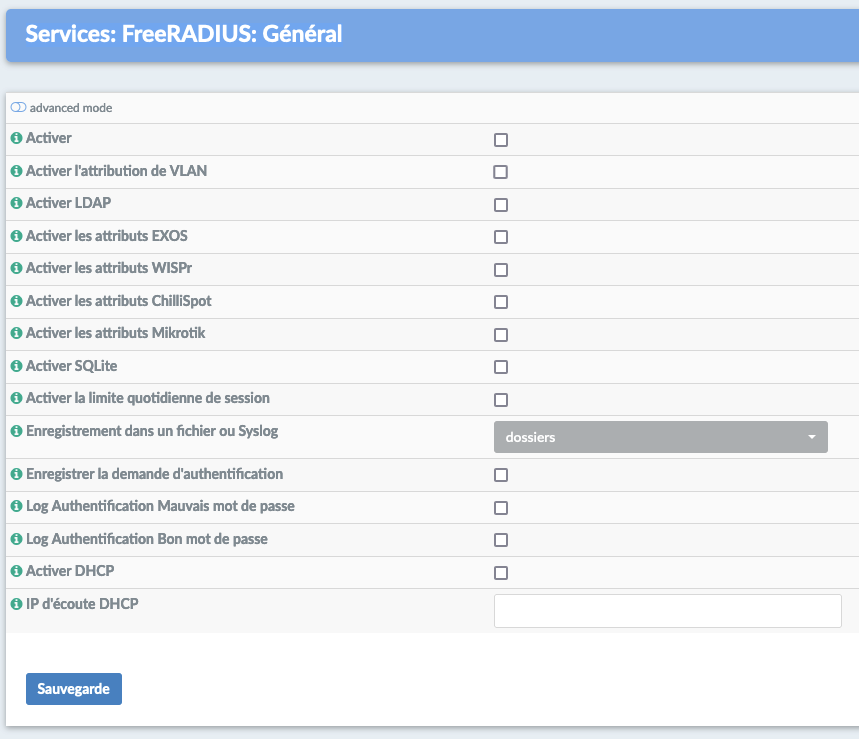Click the Services: FreeRADIUS: Général heading

click(184, 34)
